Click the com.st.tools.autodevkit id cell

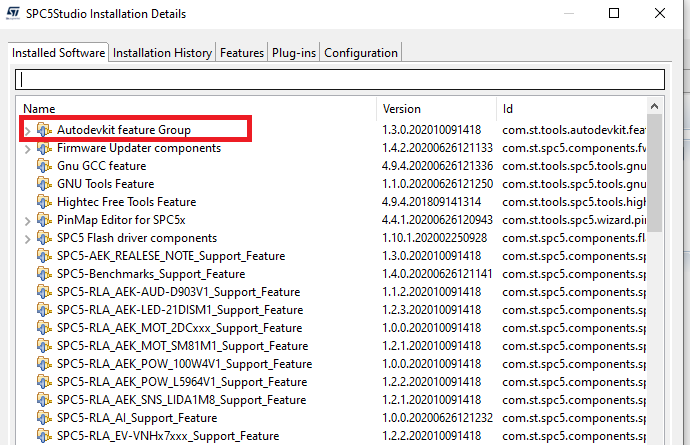click(x=574, y=130)
